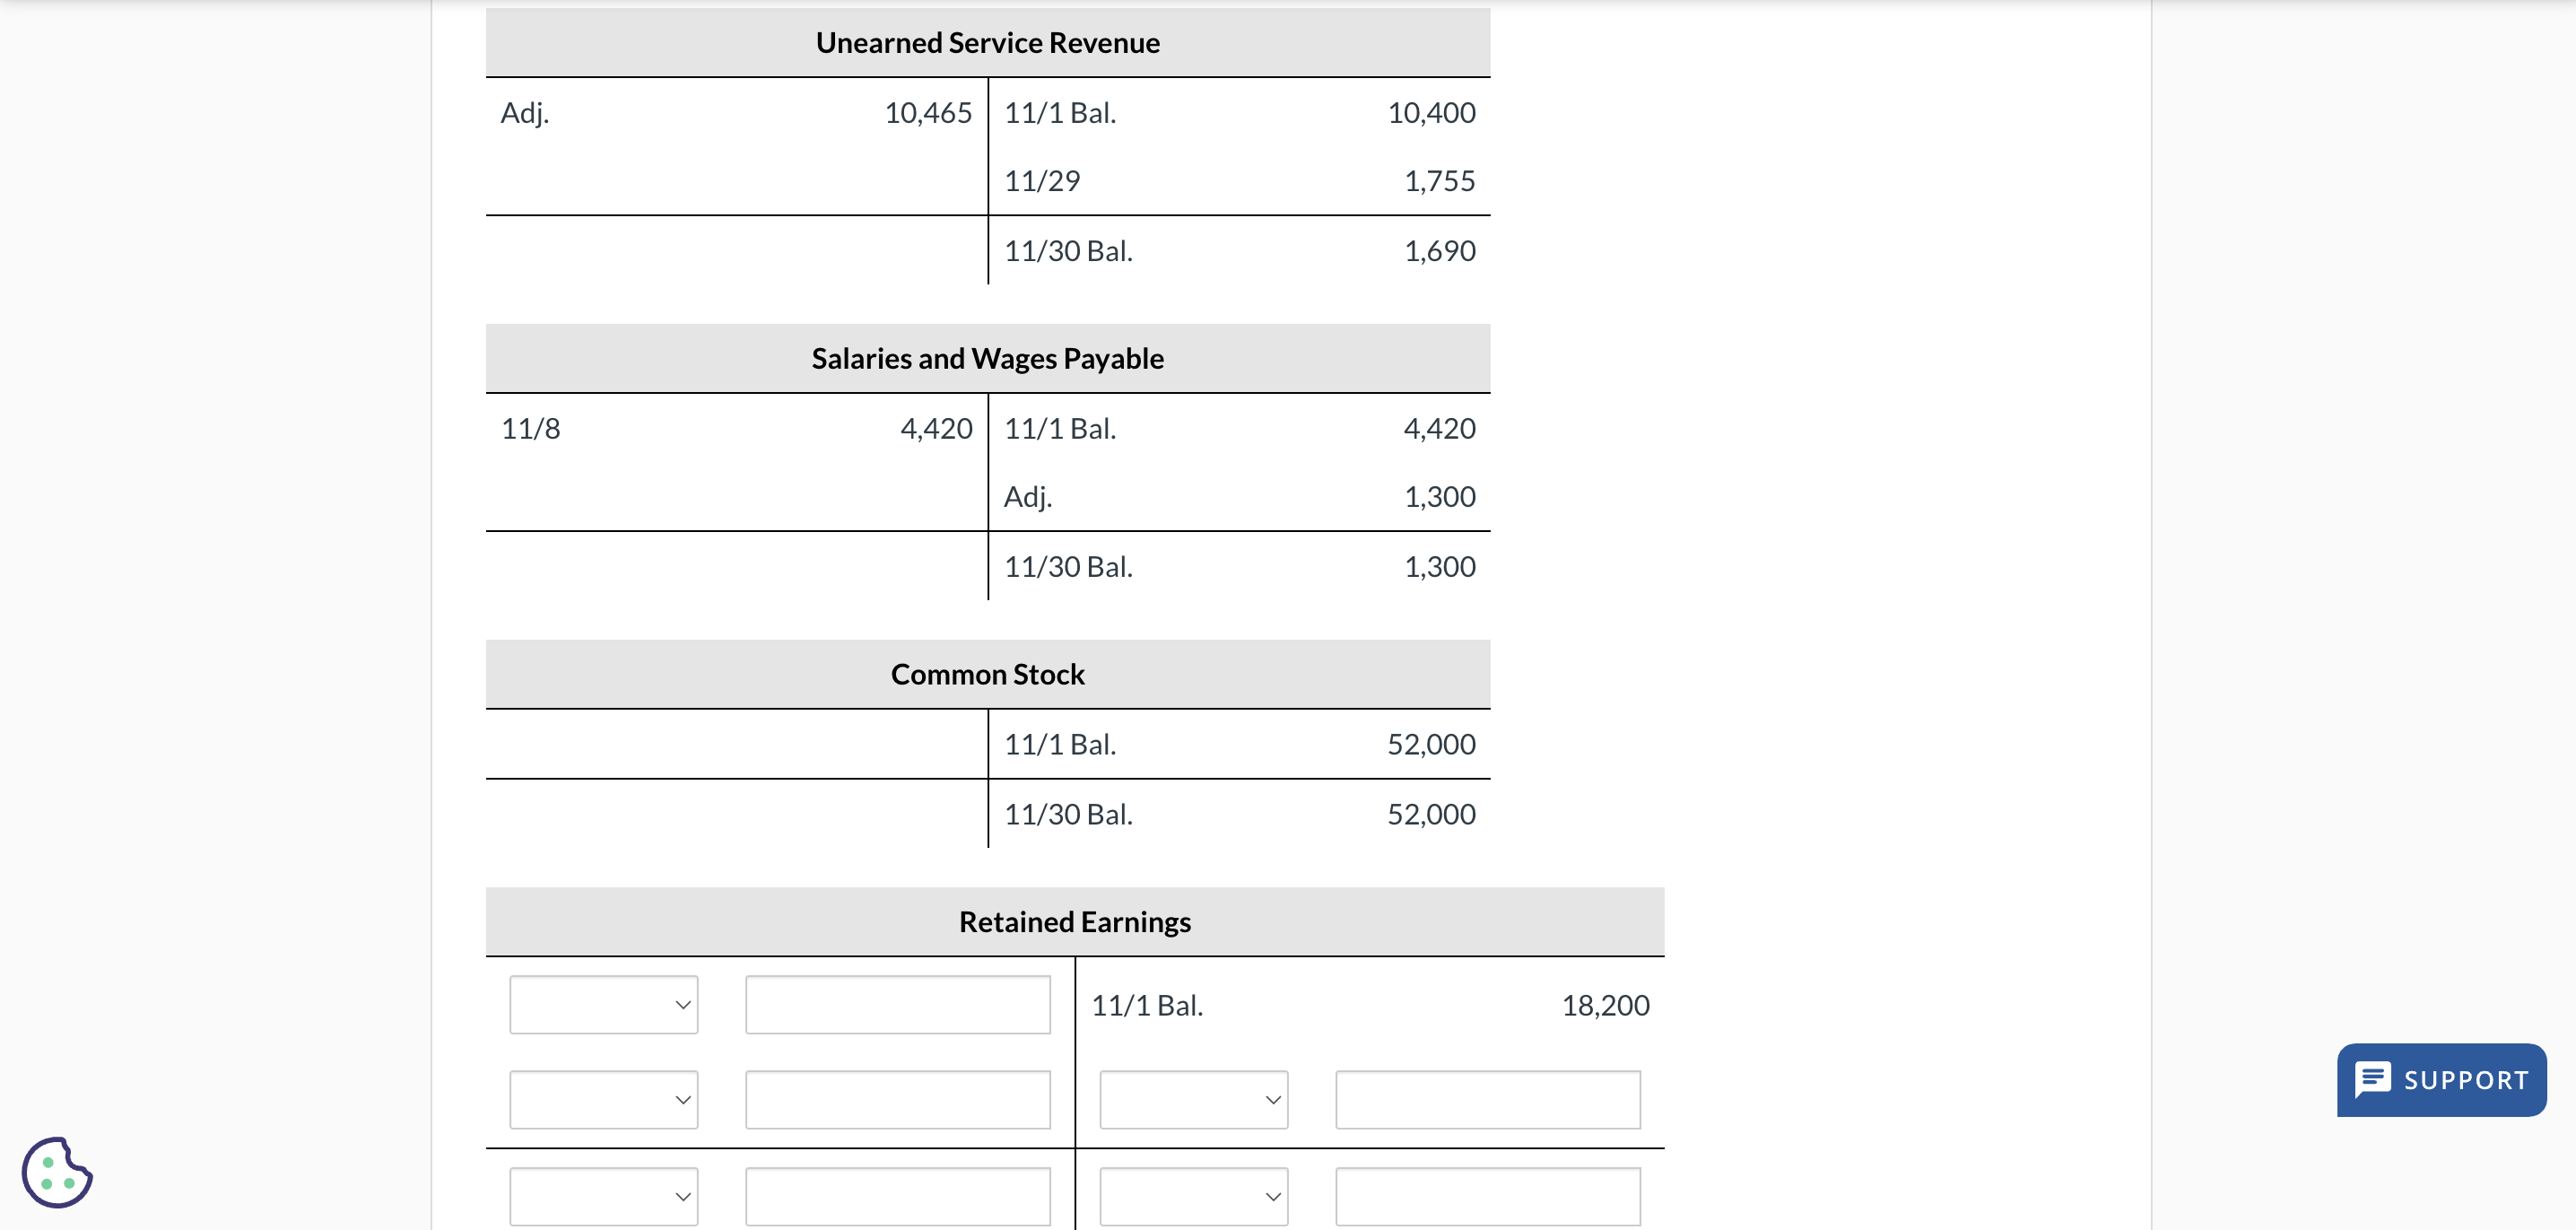Click the Common Stock header
The image size is (2576, 1230).
[x=987, y=673]
